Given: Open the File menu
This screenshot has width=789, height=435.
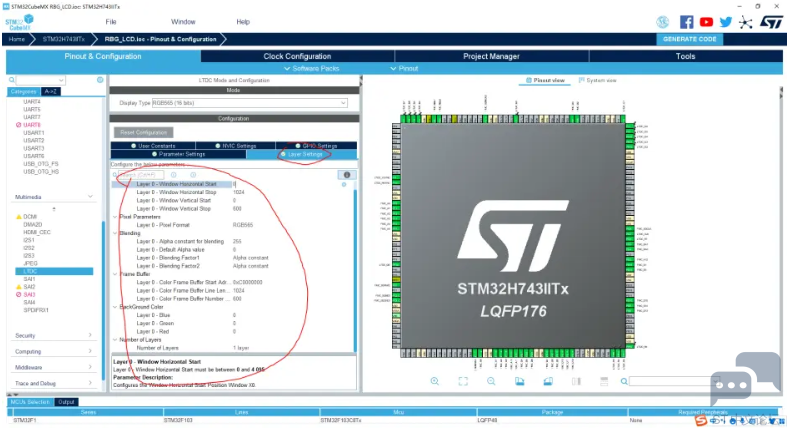Looking at the screenshot, I should pyautogui.click(x=111, y=22).
